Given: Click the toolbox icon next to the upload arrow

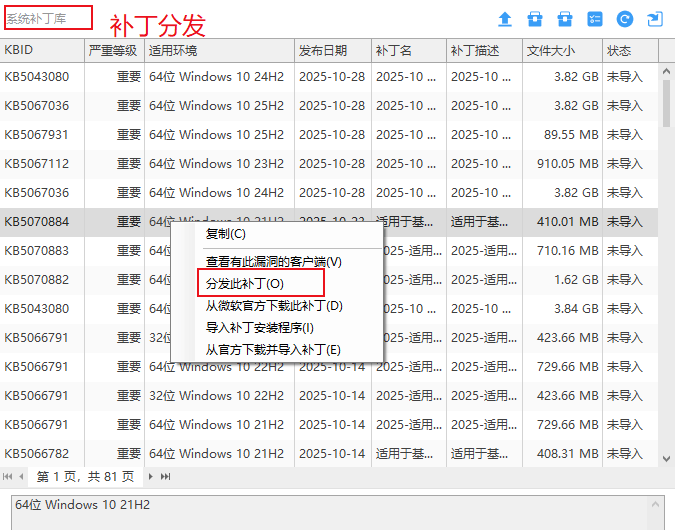Looking at the screenshot, I should coord(535,19).
